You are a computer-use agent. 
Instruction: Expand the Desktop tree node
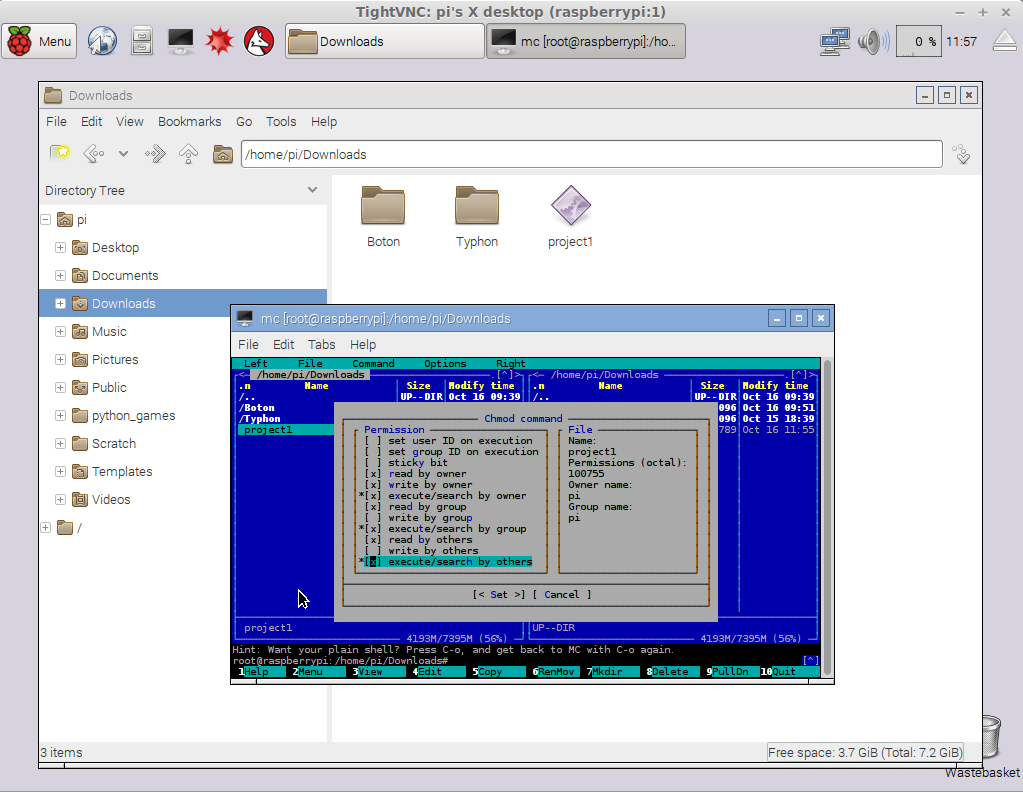(60, 248)
